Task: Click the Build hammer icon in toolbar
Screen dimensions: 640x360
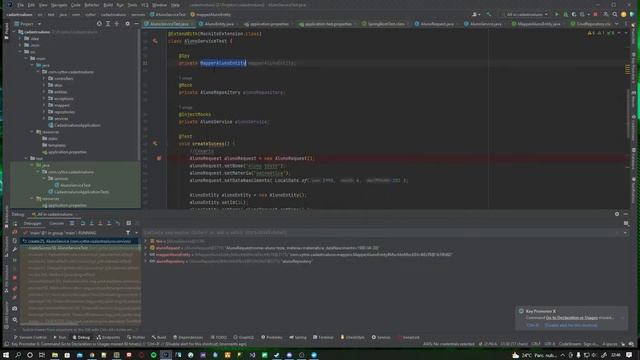Action: [489, 14]
